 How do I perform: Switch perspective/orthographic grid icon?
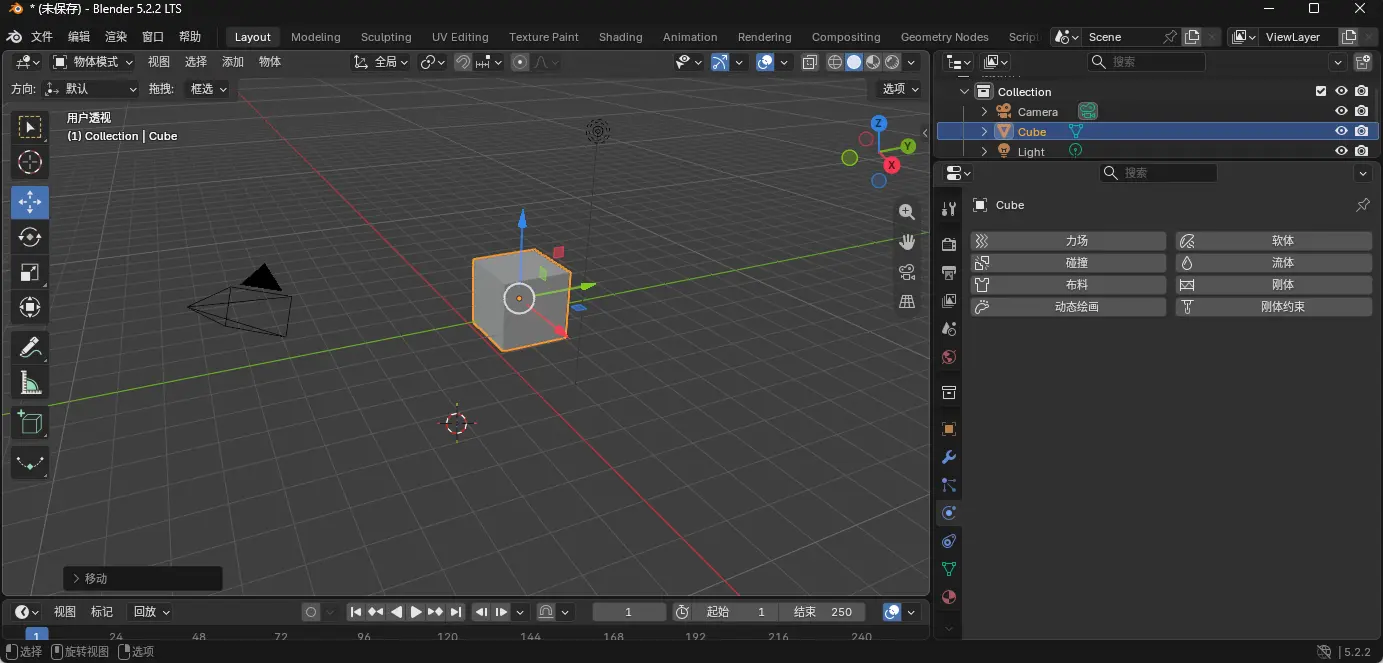click(907, 301)
